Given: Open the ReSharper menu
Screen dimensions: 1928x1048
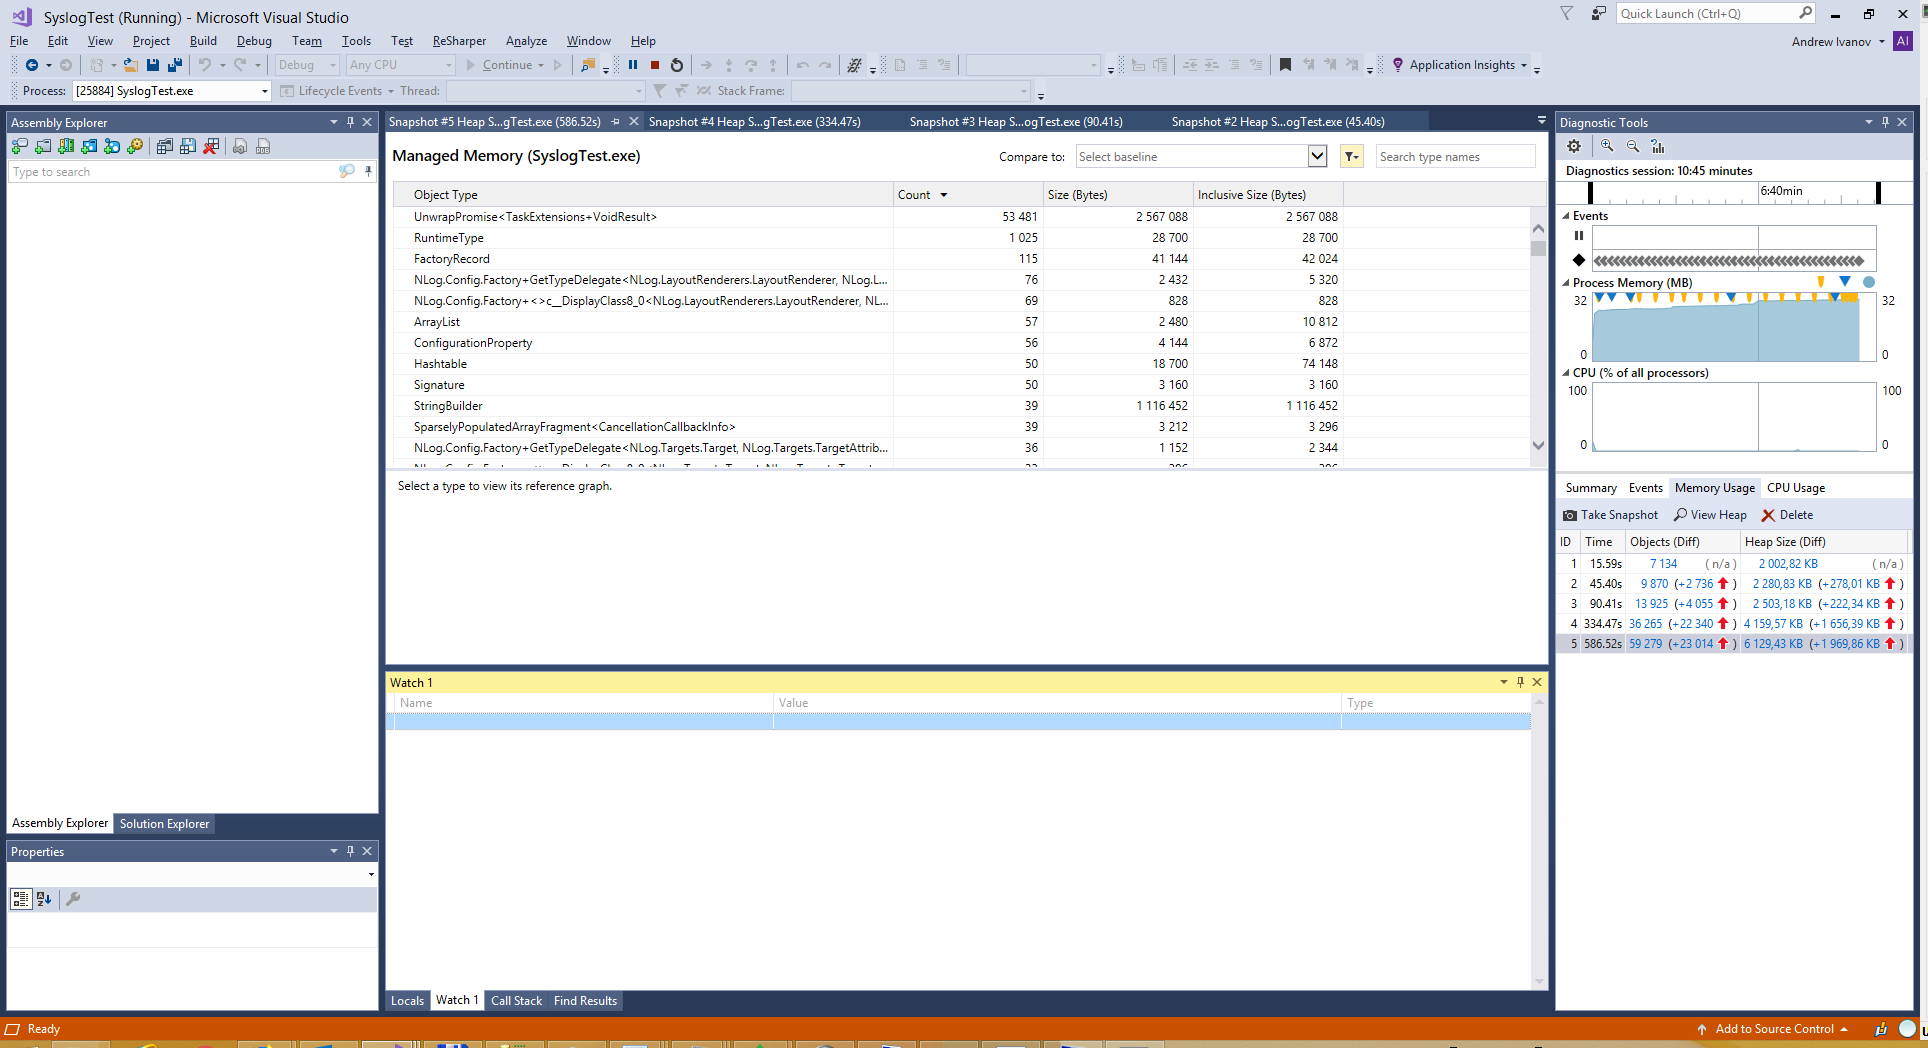Looking at the screenshot, I should 459,41.
